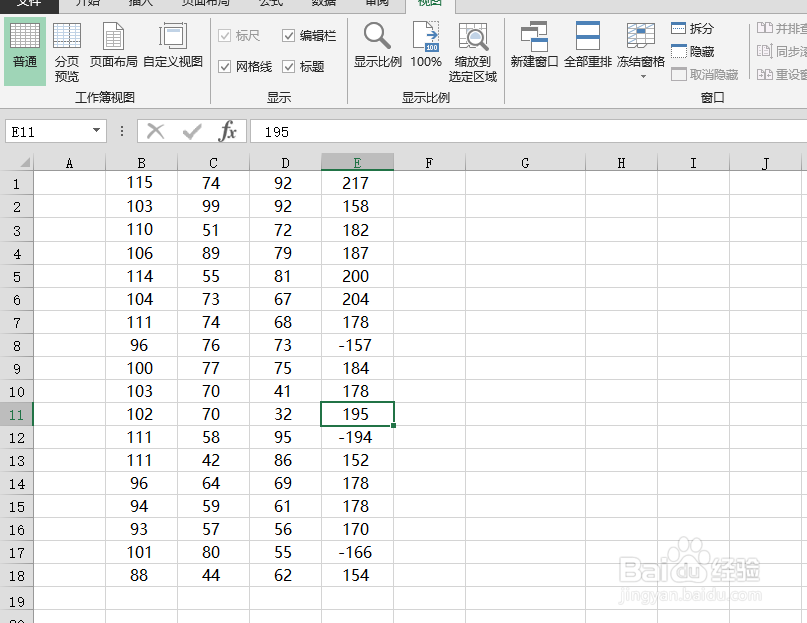Select cell D12 containing 95
Image resolution: width=807 pixels, height=623 pixels.
click(286, 437)
